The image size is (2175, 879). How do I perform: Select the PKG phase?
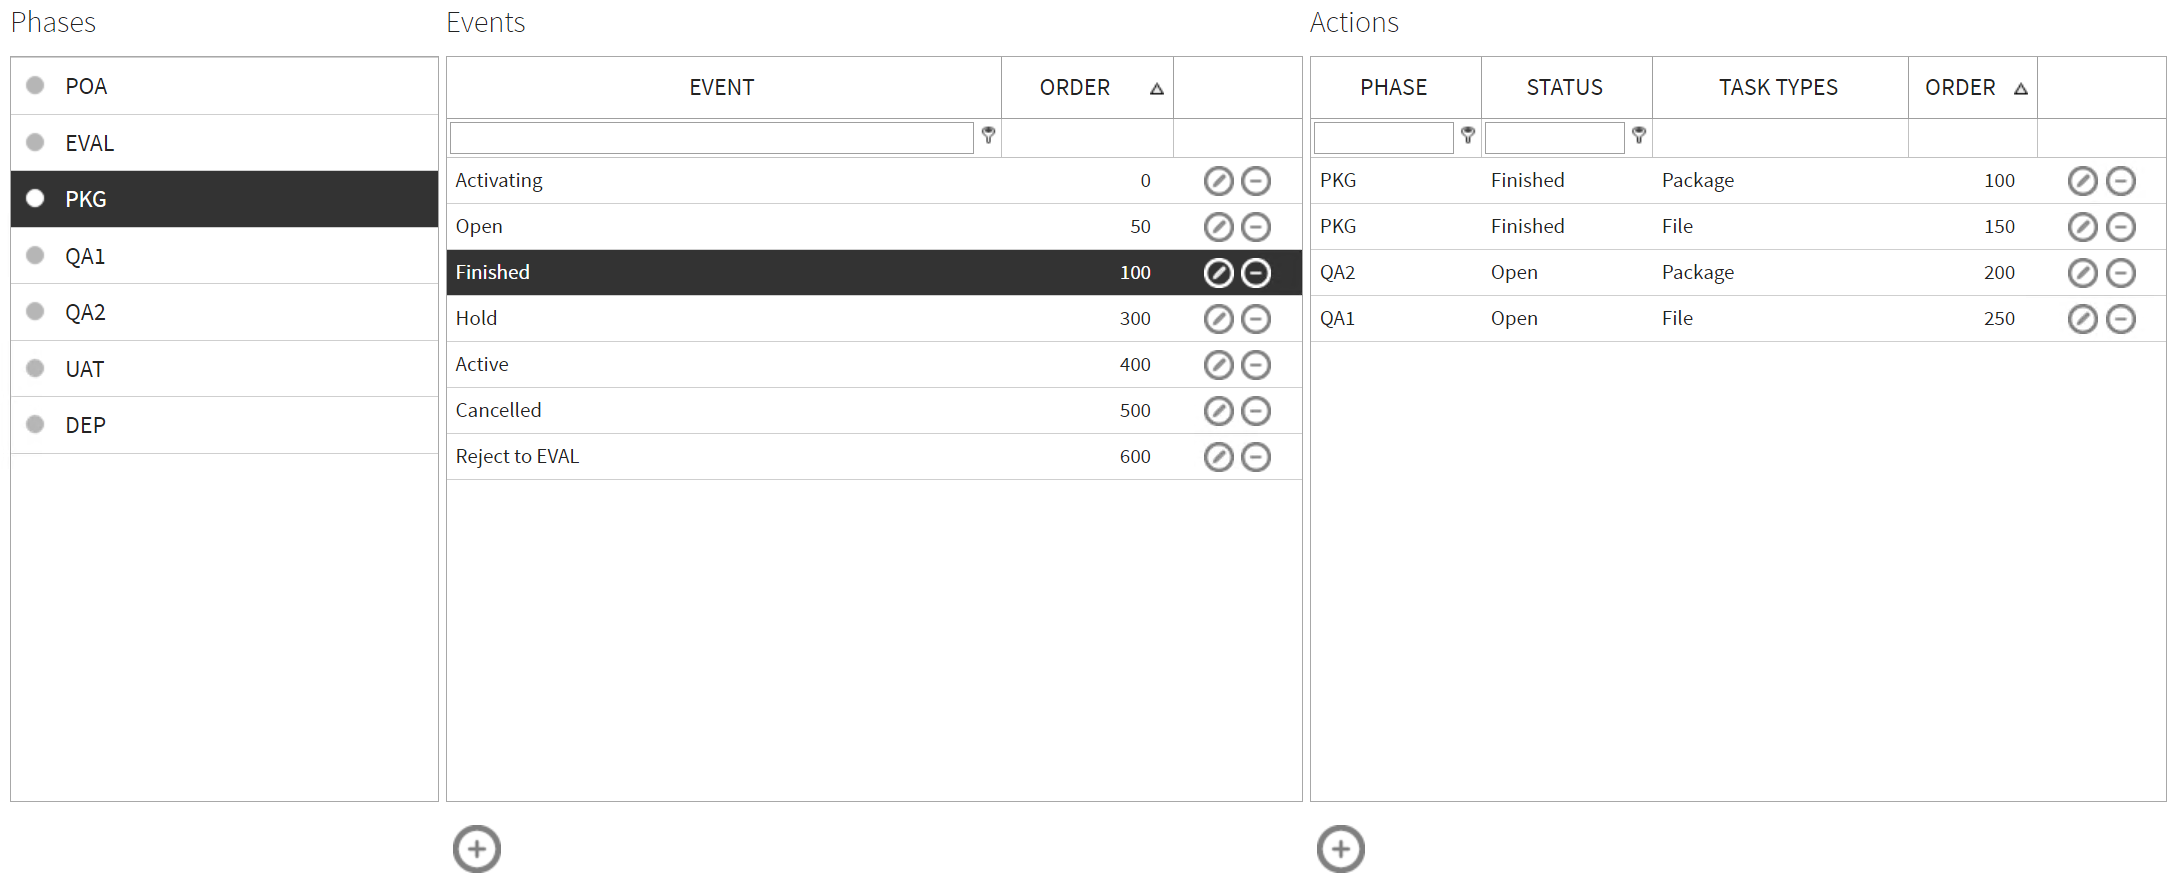click(x=224, y=199)
